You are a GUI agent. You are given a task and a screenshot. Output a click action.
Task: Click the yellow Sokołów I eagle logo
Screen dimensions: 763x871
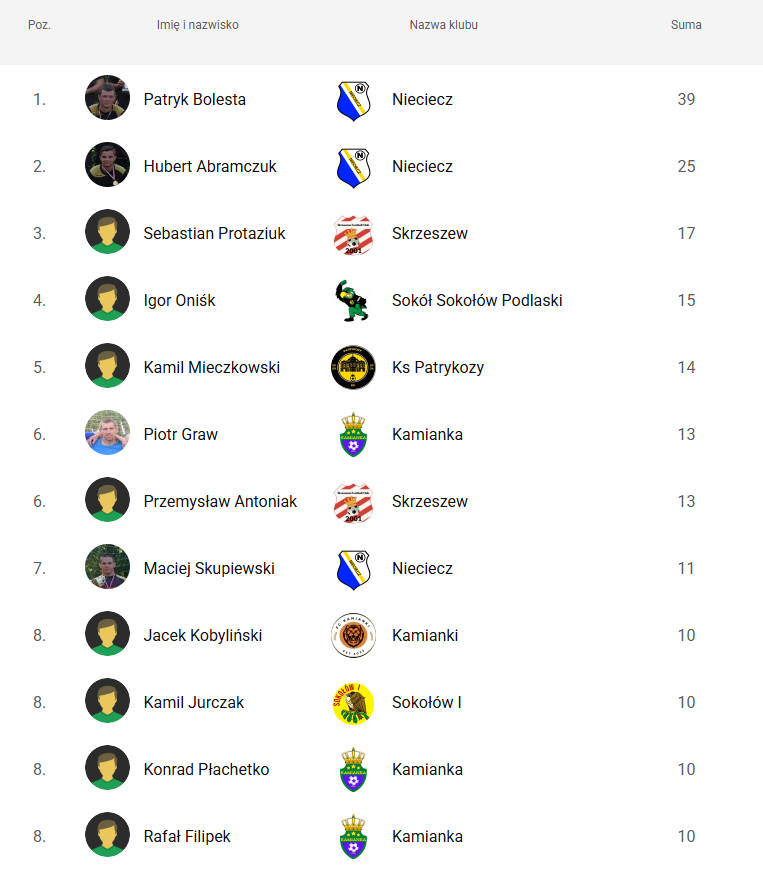click(x=353, y=703)
